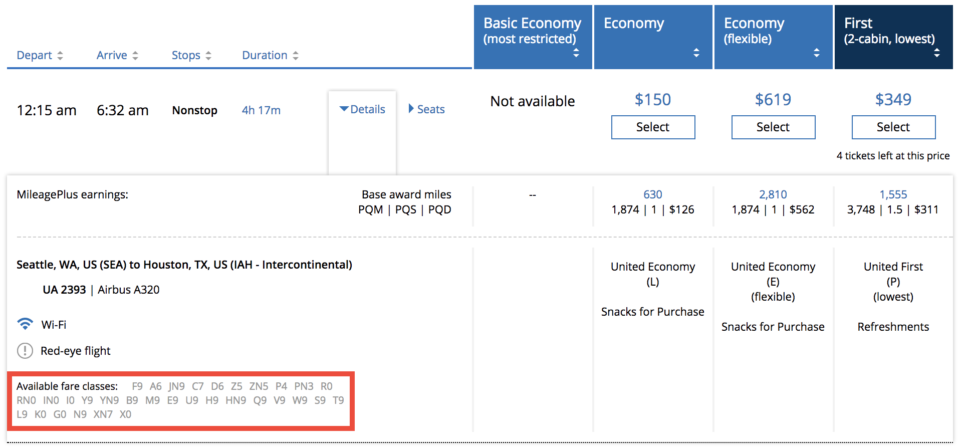Select the $619 flexible Economy fare
960x448 pixels.
[773, 127]
